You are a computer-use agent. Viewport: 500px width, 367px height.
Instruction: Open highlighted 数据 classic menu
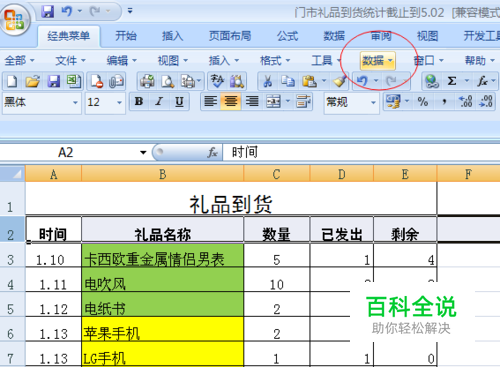(x=378, y=61)
